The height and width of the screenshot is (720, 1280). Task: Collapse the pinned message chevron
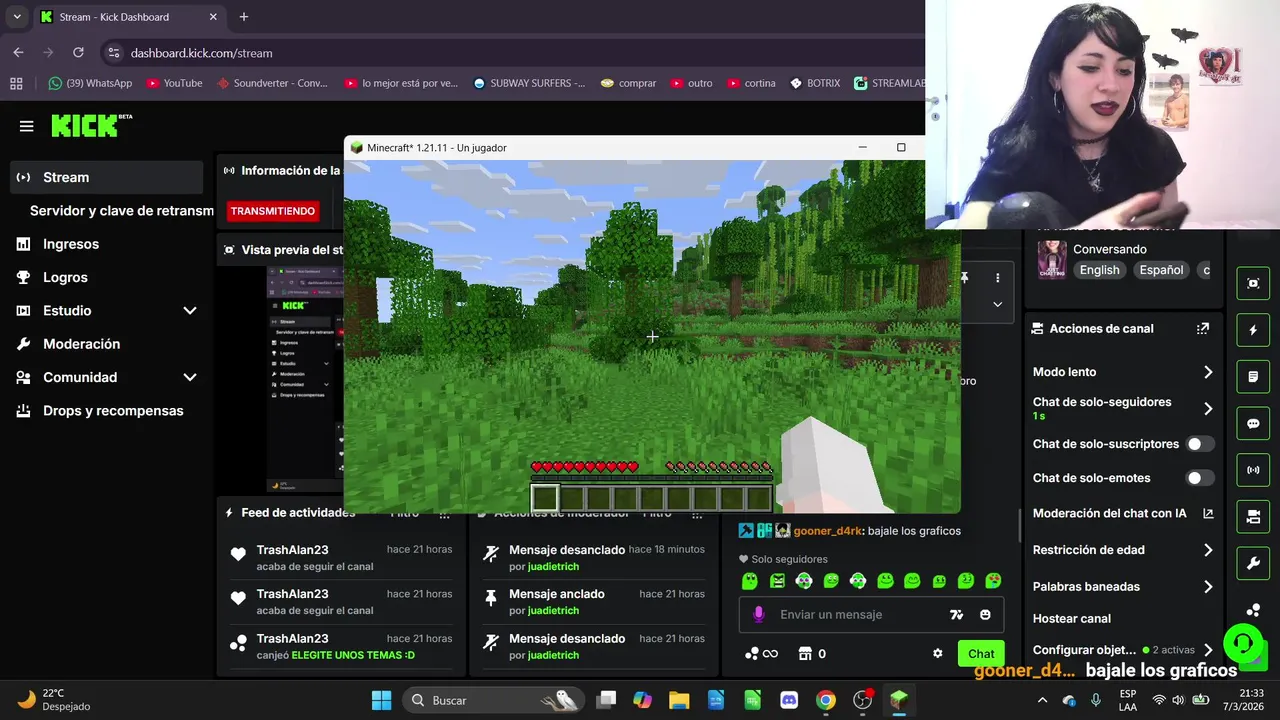tap(997, 304)
